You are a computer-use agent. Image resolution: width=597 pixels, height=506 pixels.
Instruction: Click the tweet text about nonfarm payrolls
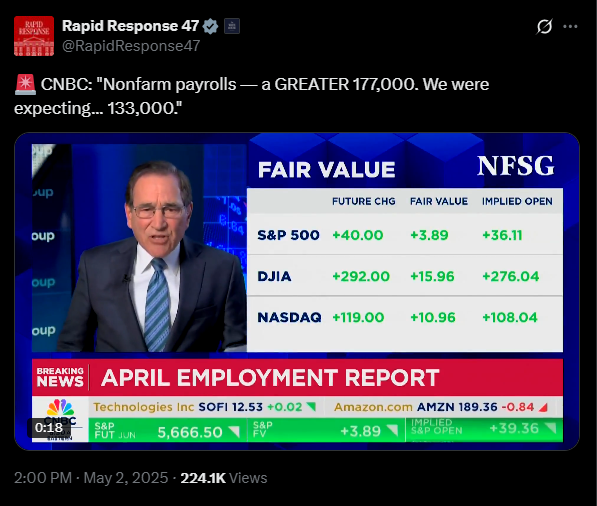pyautogui.click(x=252, y=96)
